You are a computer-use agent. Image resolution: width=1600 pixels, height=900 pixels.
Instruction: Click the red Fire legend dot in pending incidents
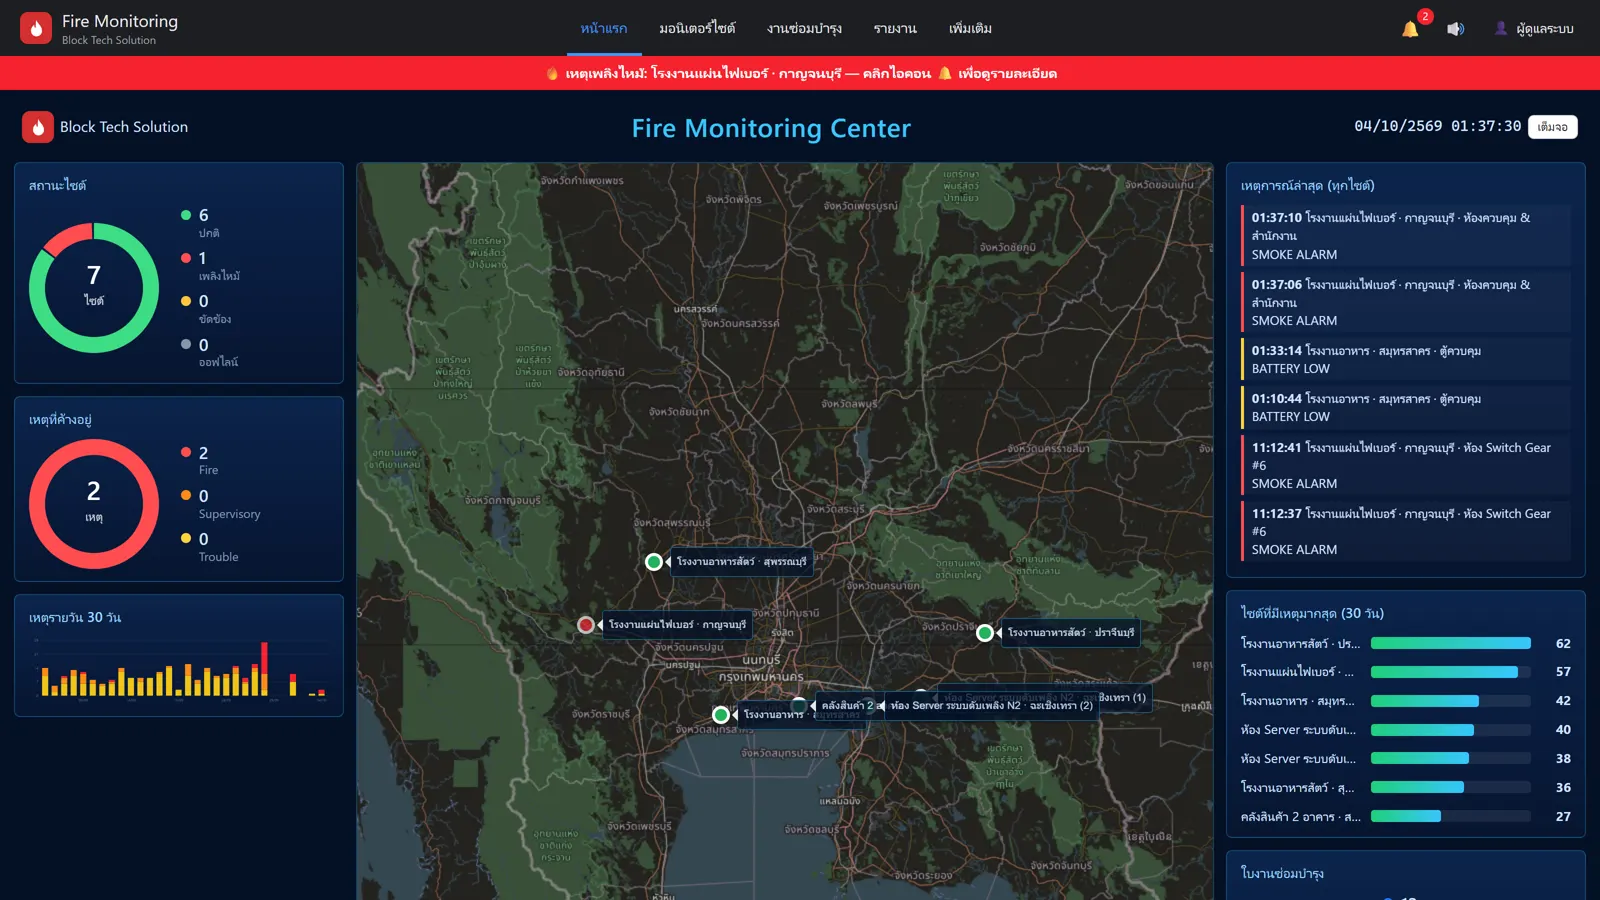coord(186,452)
